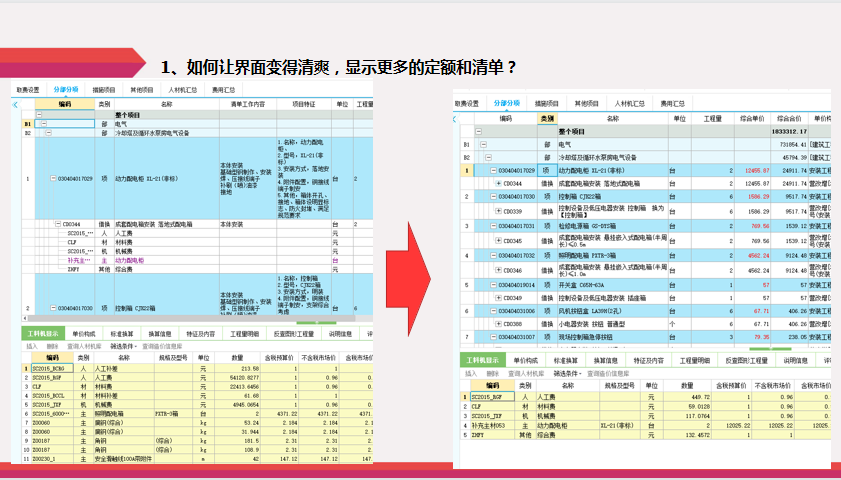Image resolution: width=841 pixels, height=480 pixels.
Task: Collapse 整个项目 root node in left screenshot
Action: click(x=39, y=115)
